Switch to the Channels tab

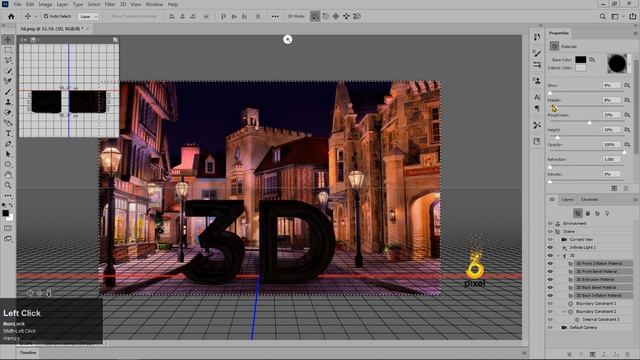point(589,200)
